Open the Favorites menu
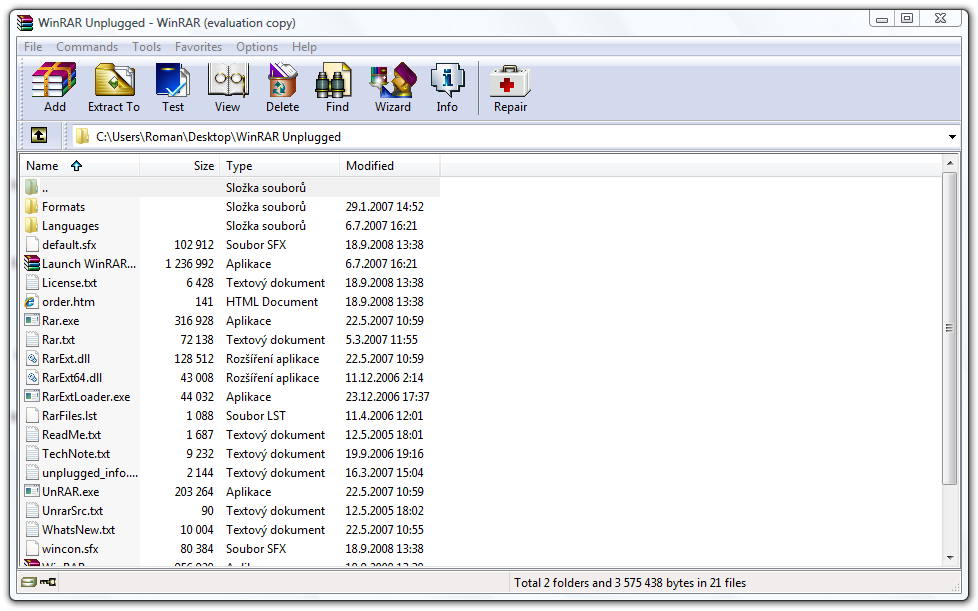978x611 pixels. [198, 47]
